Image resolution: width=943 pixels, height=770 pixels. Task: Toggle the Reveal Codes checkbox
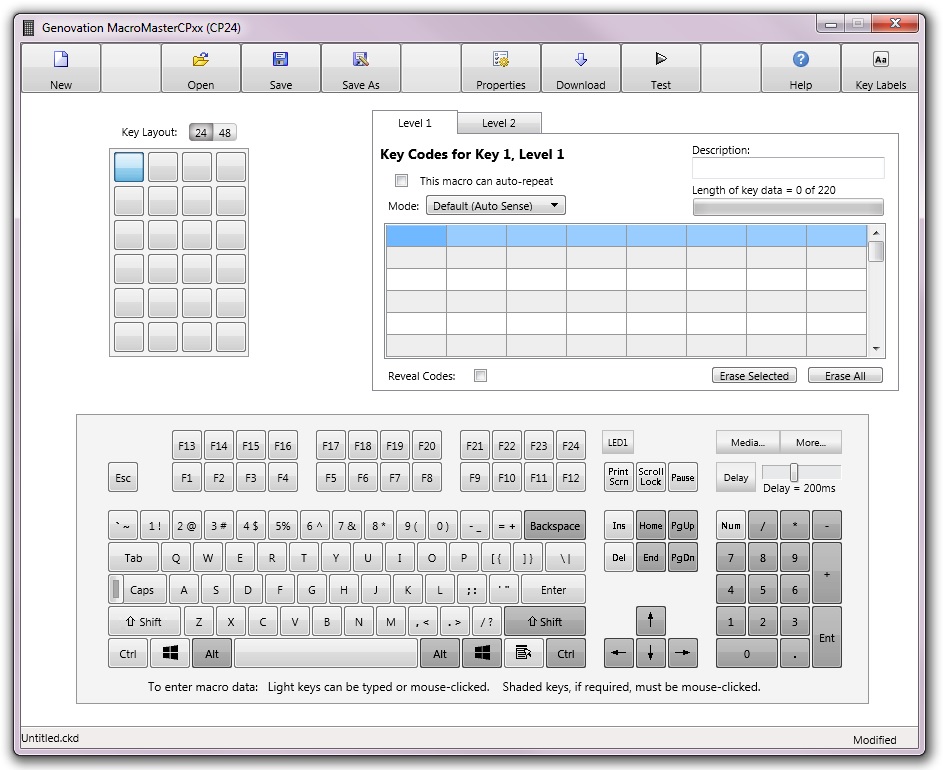(481, 376)
